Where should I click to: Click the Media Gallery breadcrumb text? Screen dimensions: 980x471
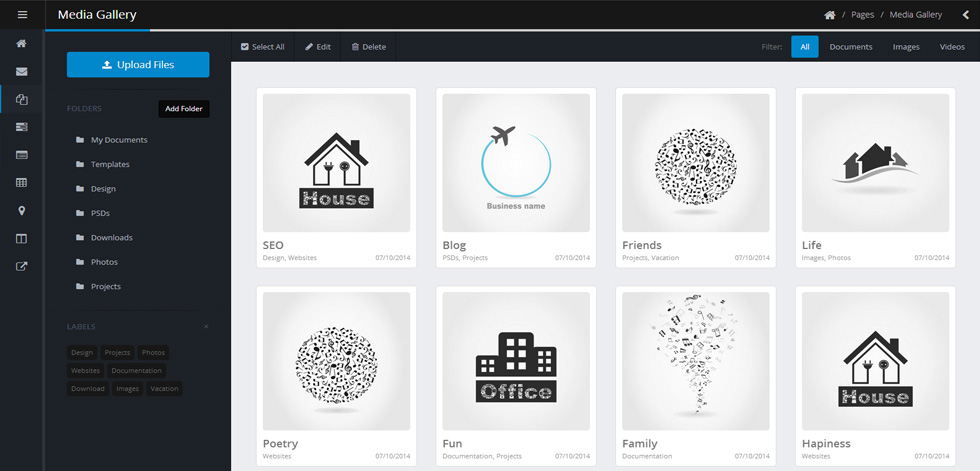(916, 14)
